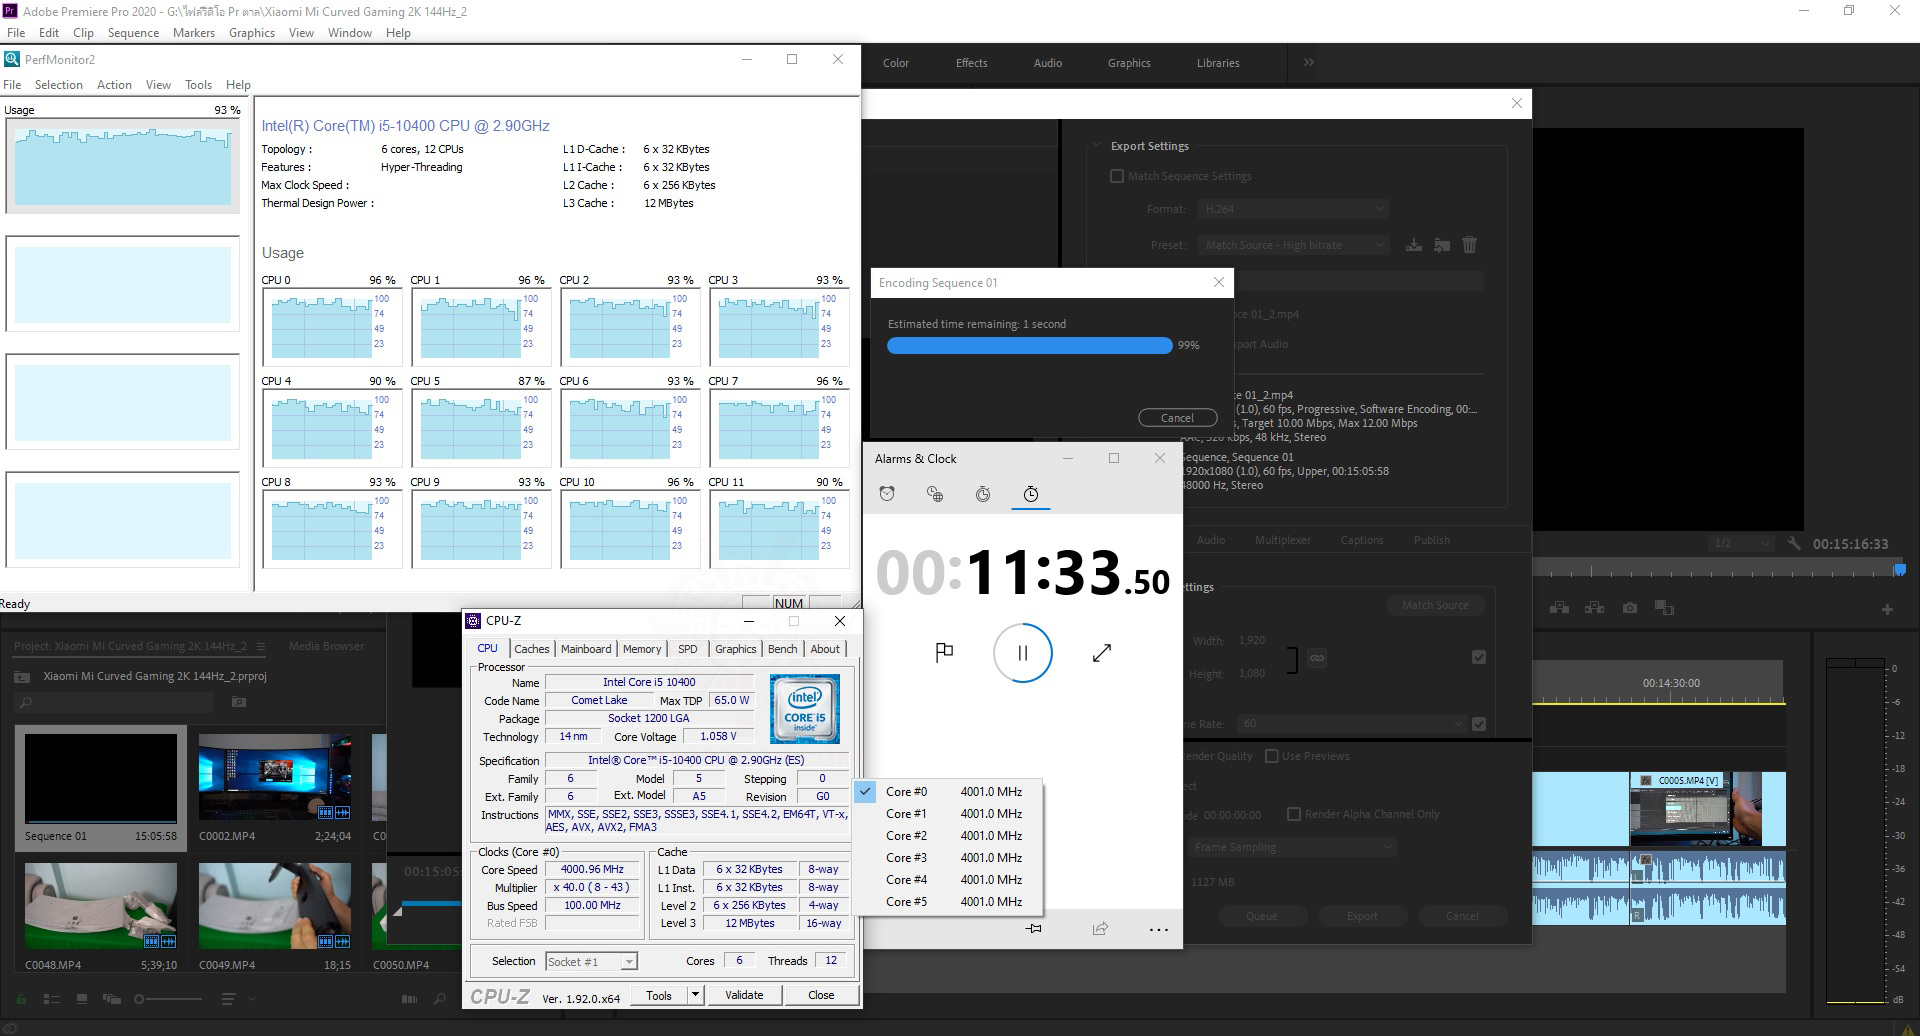This screenshot has width=1920, height=1036.
Task: Click the Close button in CPU-Z
Action: click(821, 995)
